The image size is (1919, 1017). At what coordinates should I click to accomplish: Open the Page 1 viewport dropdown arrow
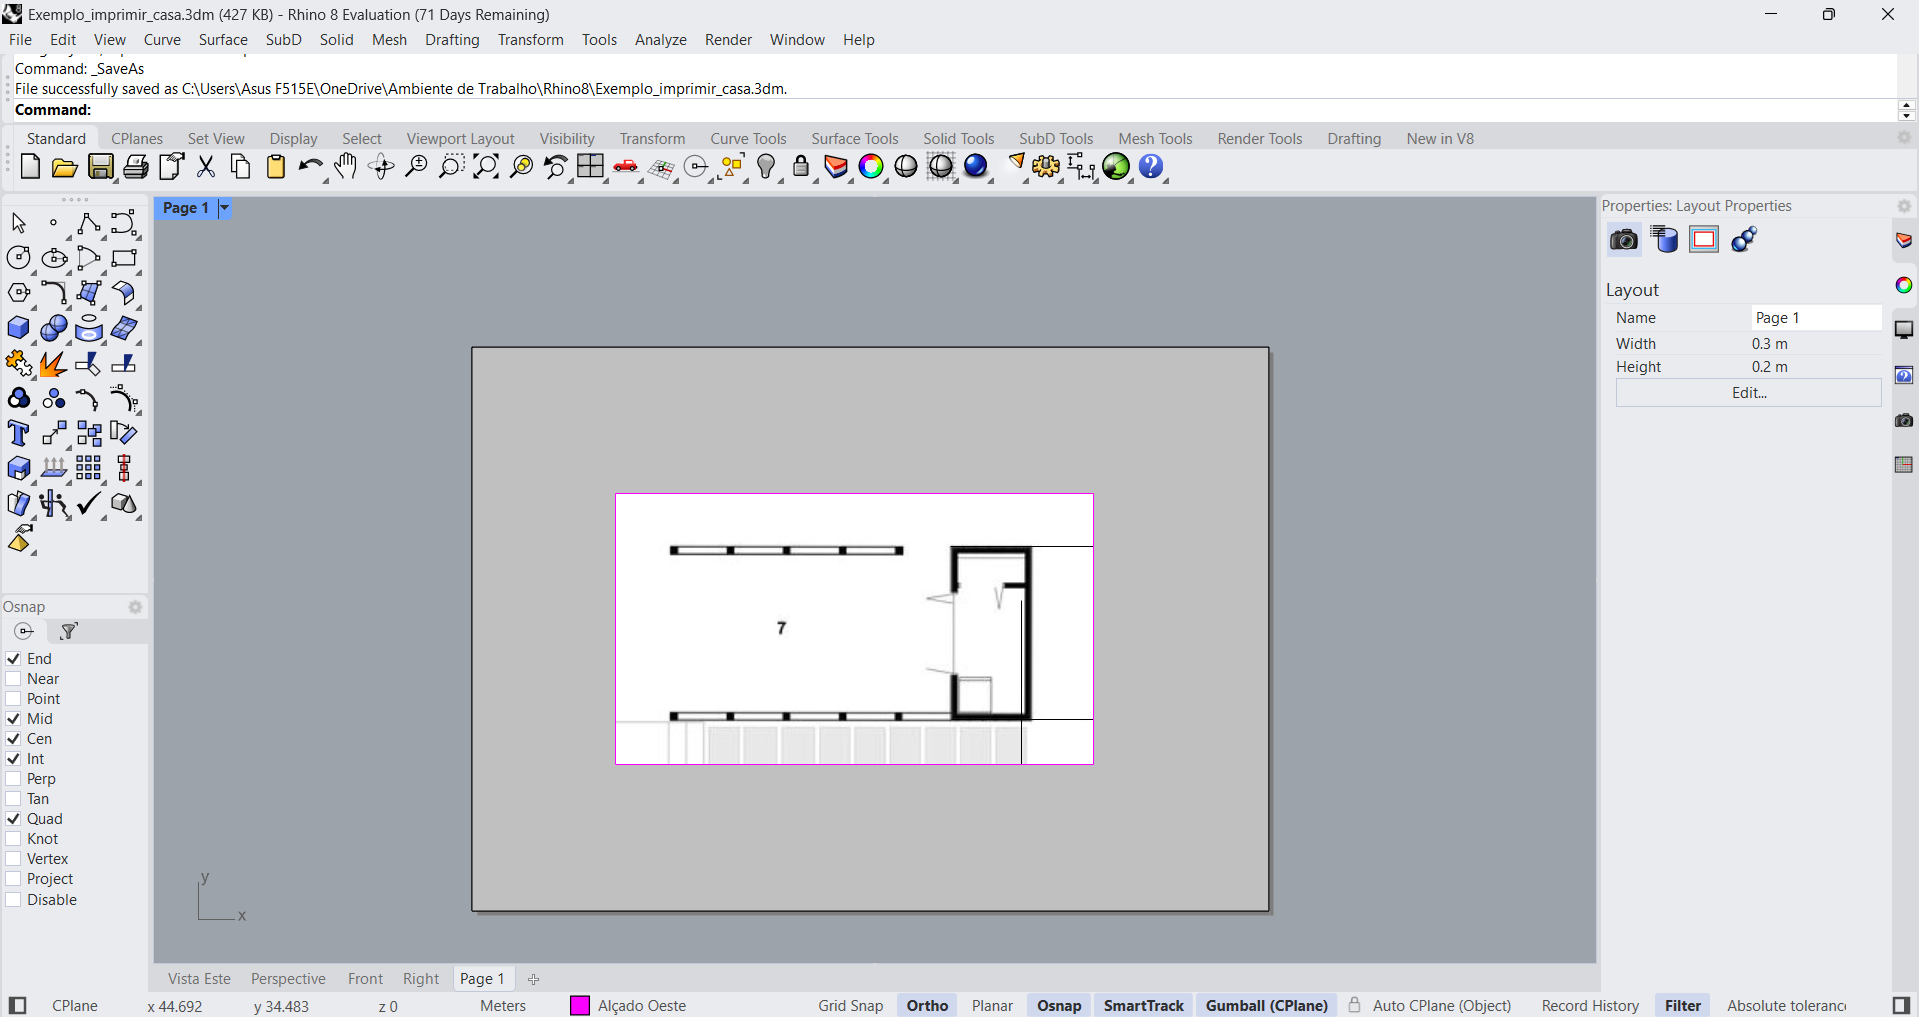pos(225,208)
